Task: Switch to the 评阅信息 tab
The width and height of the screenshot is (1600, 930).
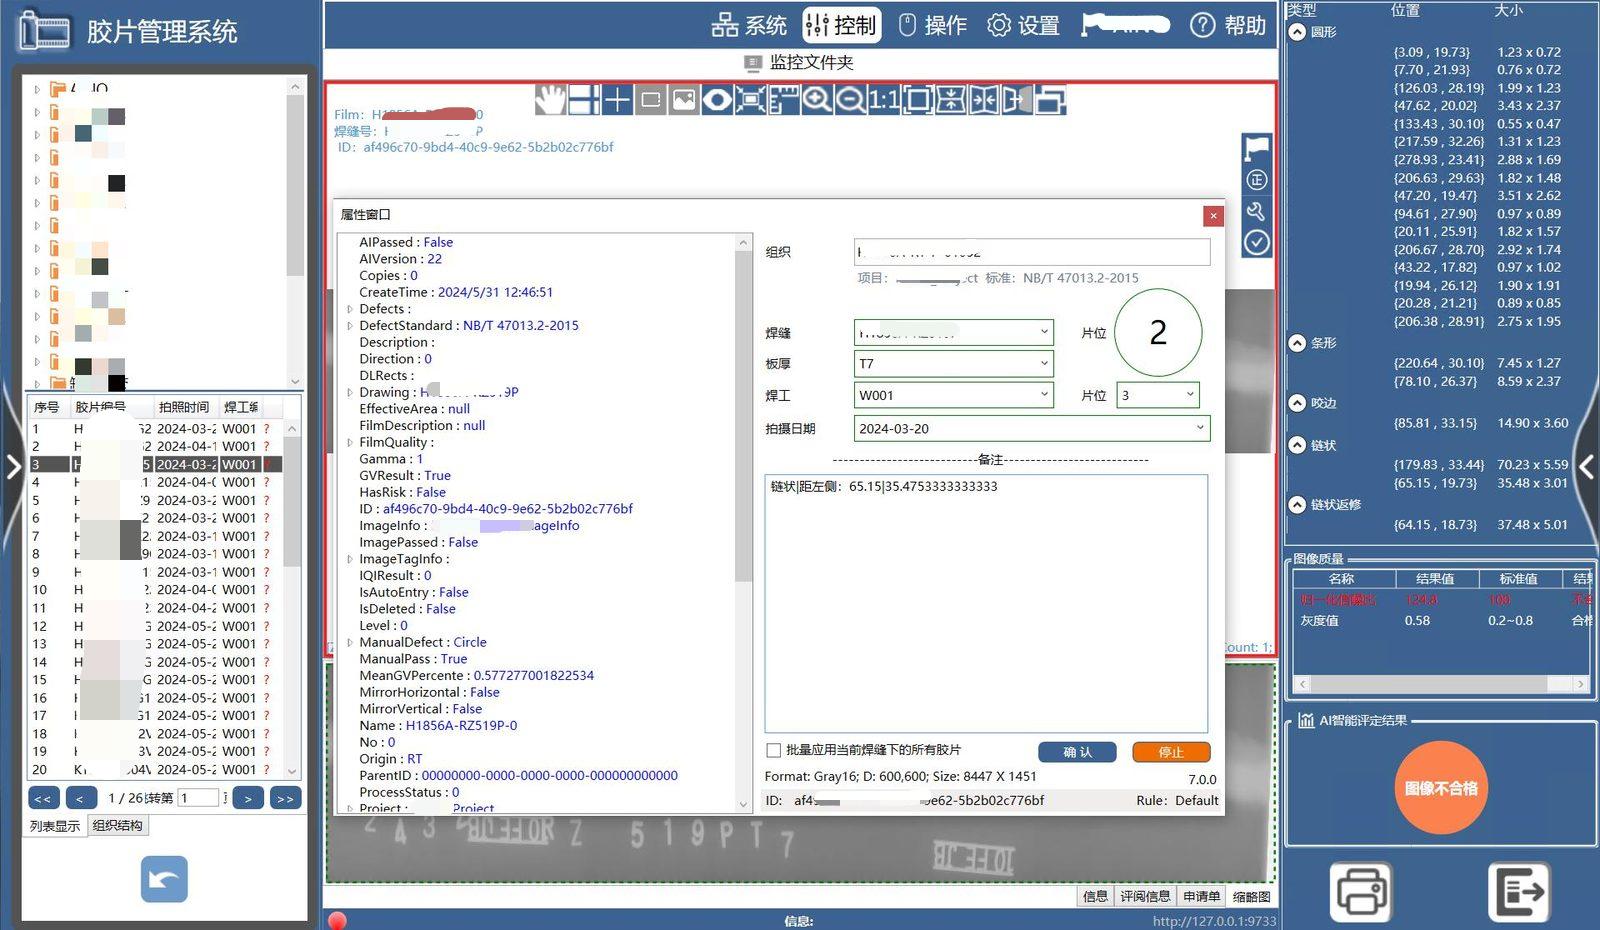Action: (1145, 896)
